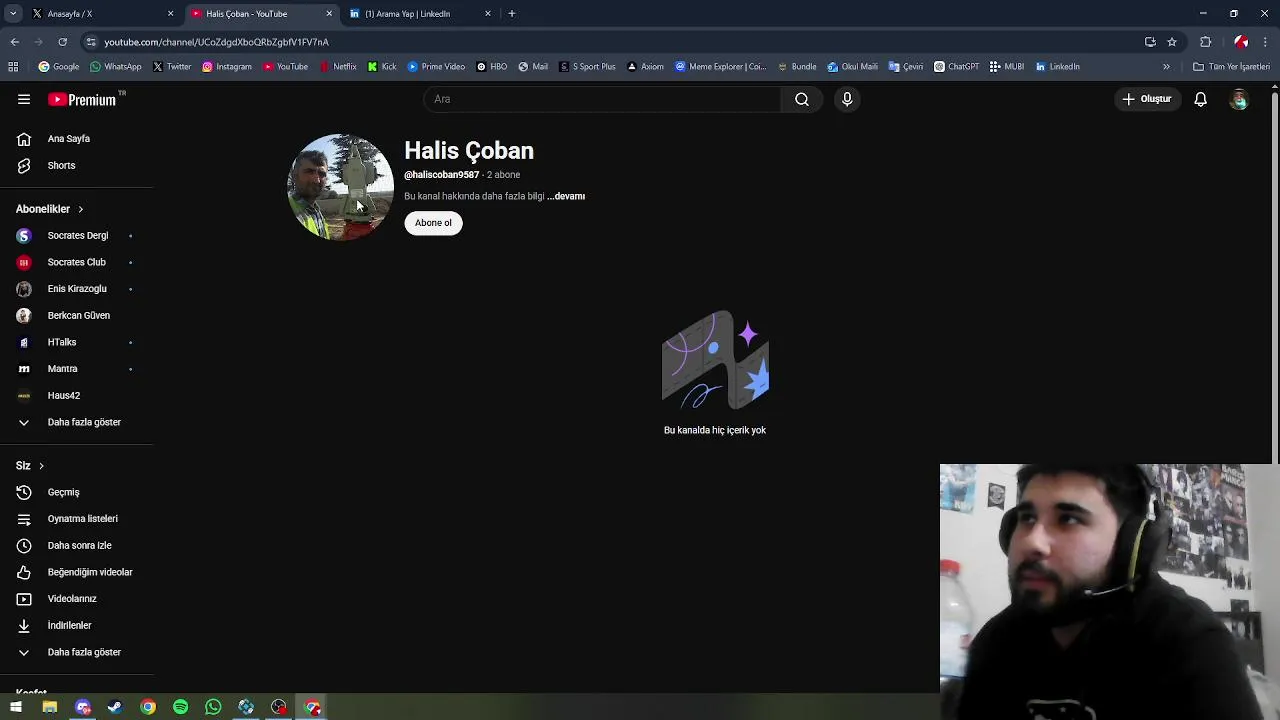The image size is (1280, 720).
Task: Open the Kick bookmark
Action: (x=382, y=67)
